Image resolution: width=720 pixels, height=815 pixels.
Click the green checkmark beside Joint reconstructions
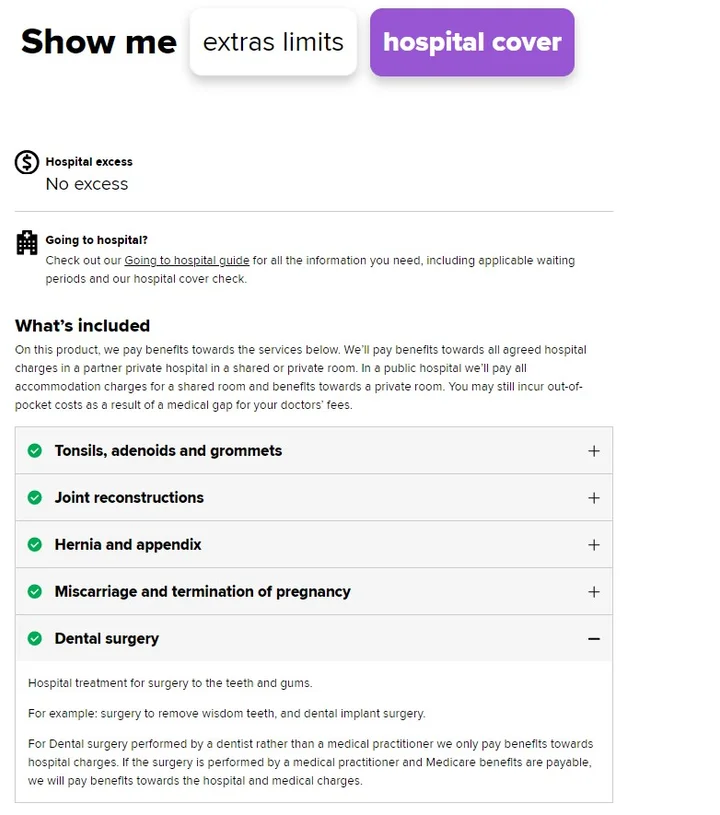pos(35,497)
